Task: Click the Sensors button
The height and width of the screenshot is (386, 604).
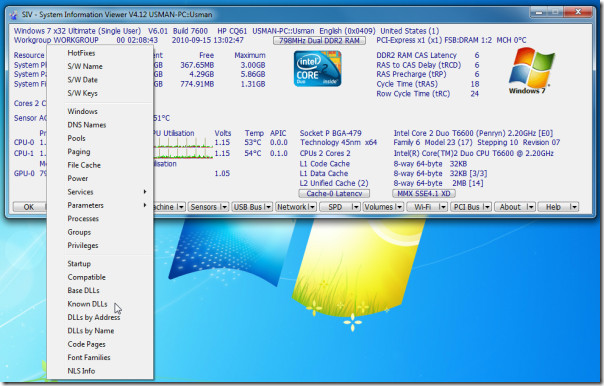Action: [204, 207]
